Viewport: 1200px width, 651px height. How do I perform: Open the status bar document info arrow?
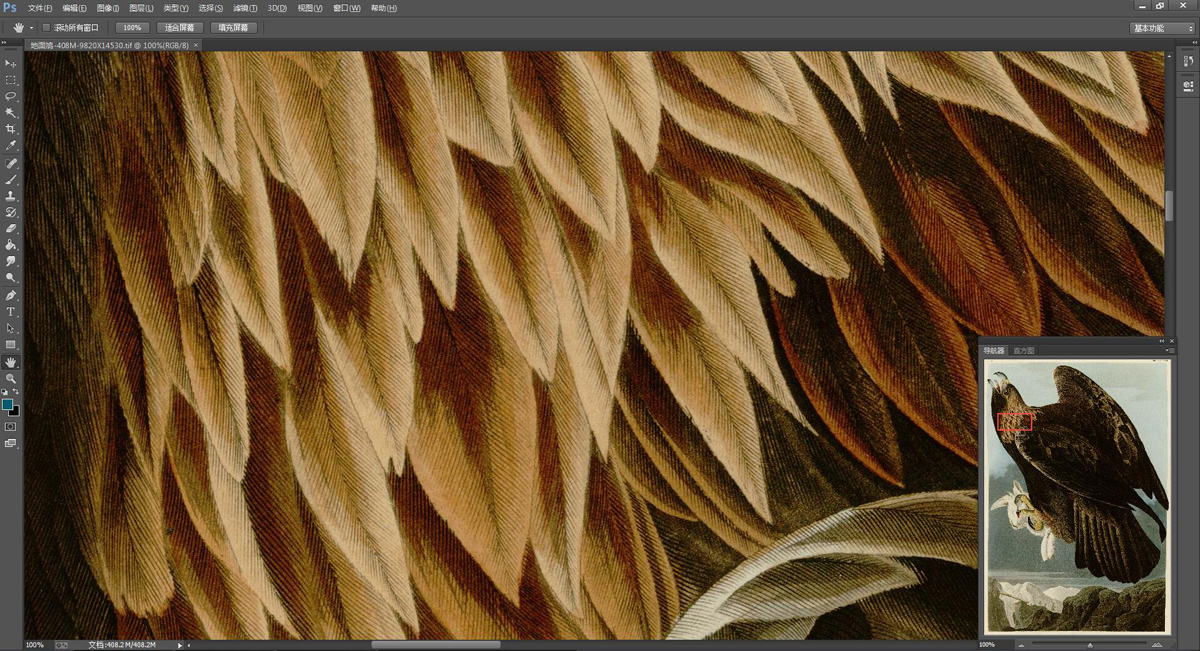180,645
